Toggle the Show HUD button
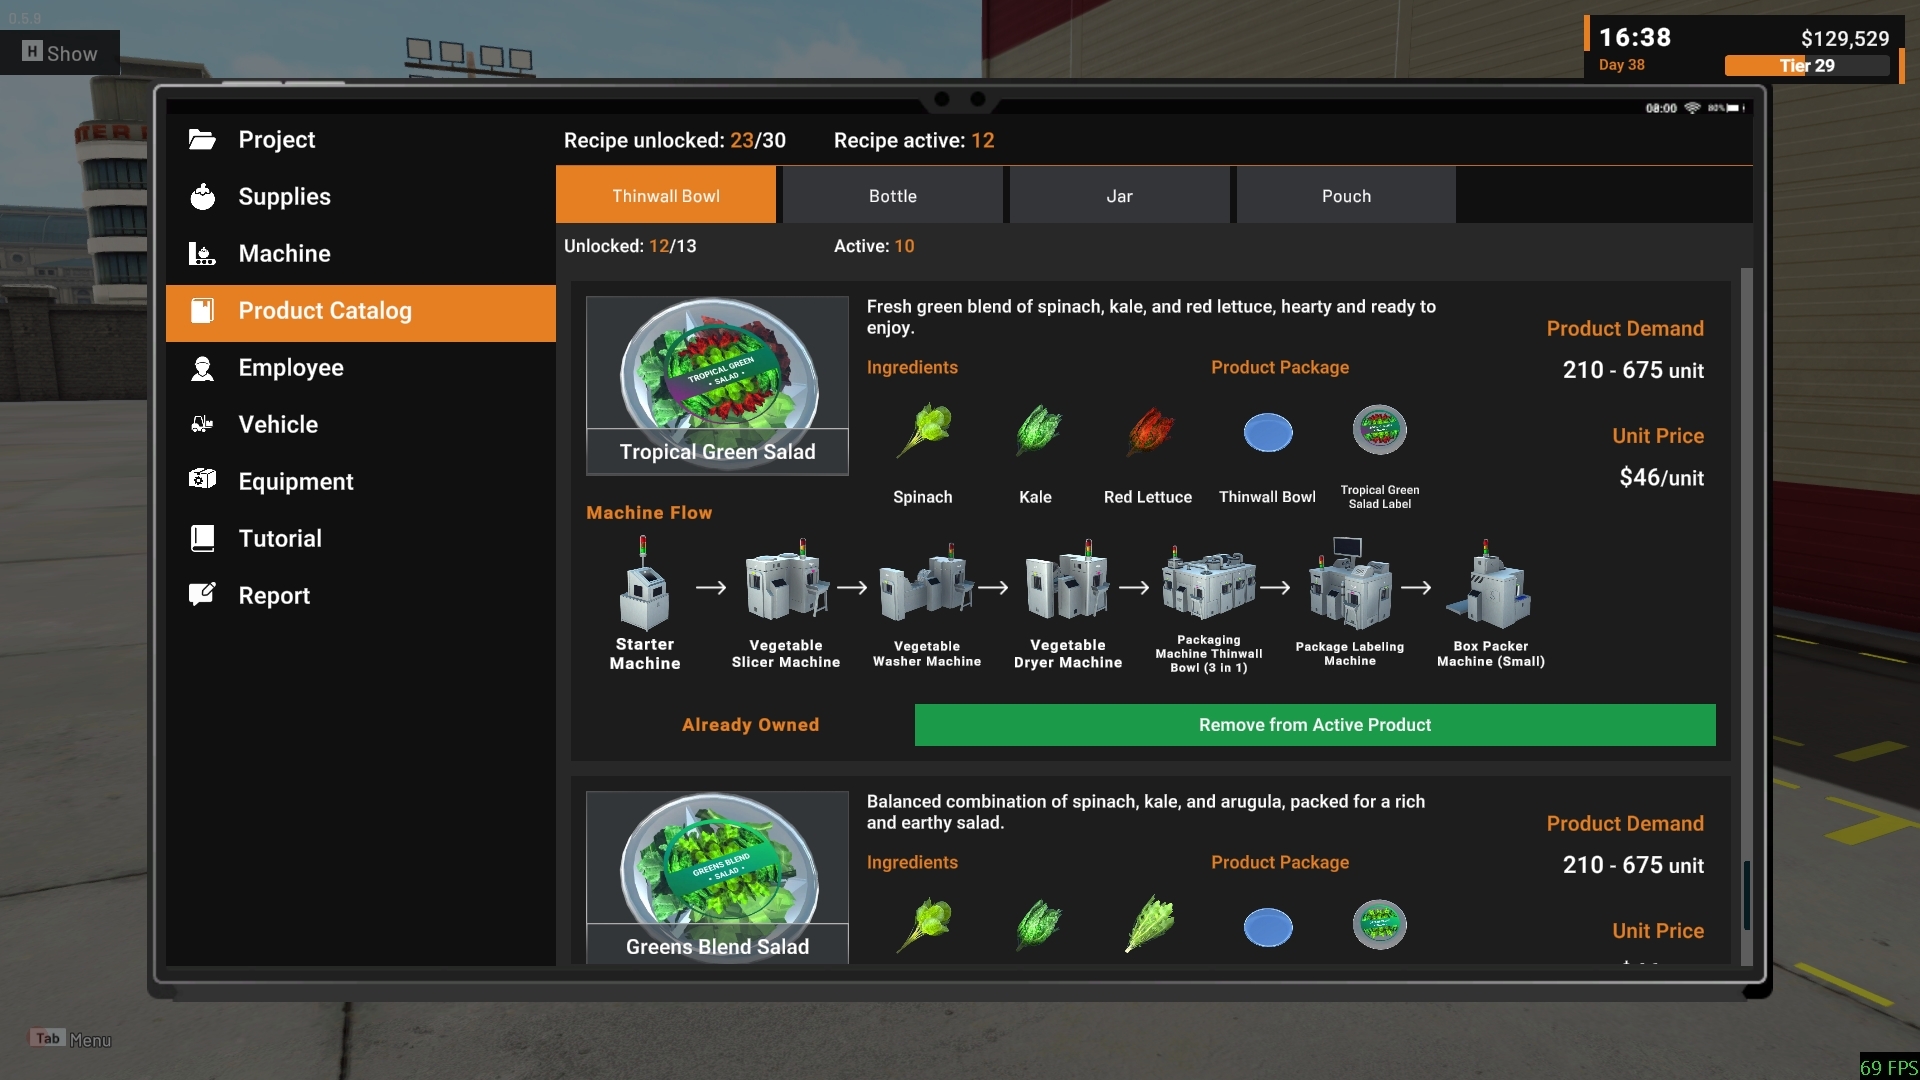 click(x=60, y=53)
